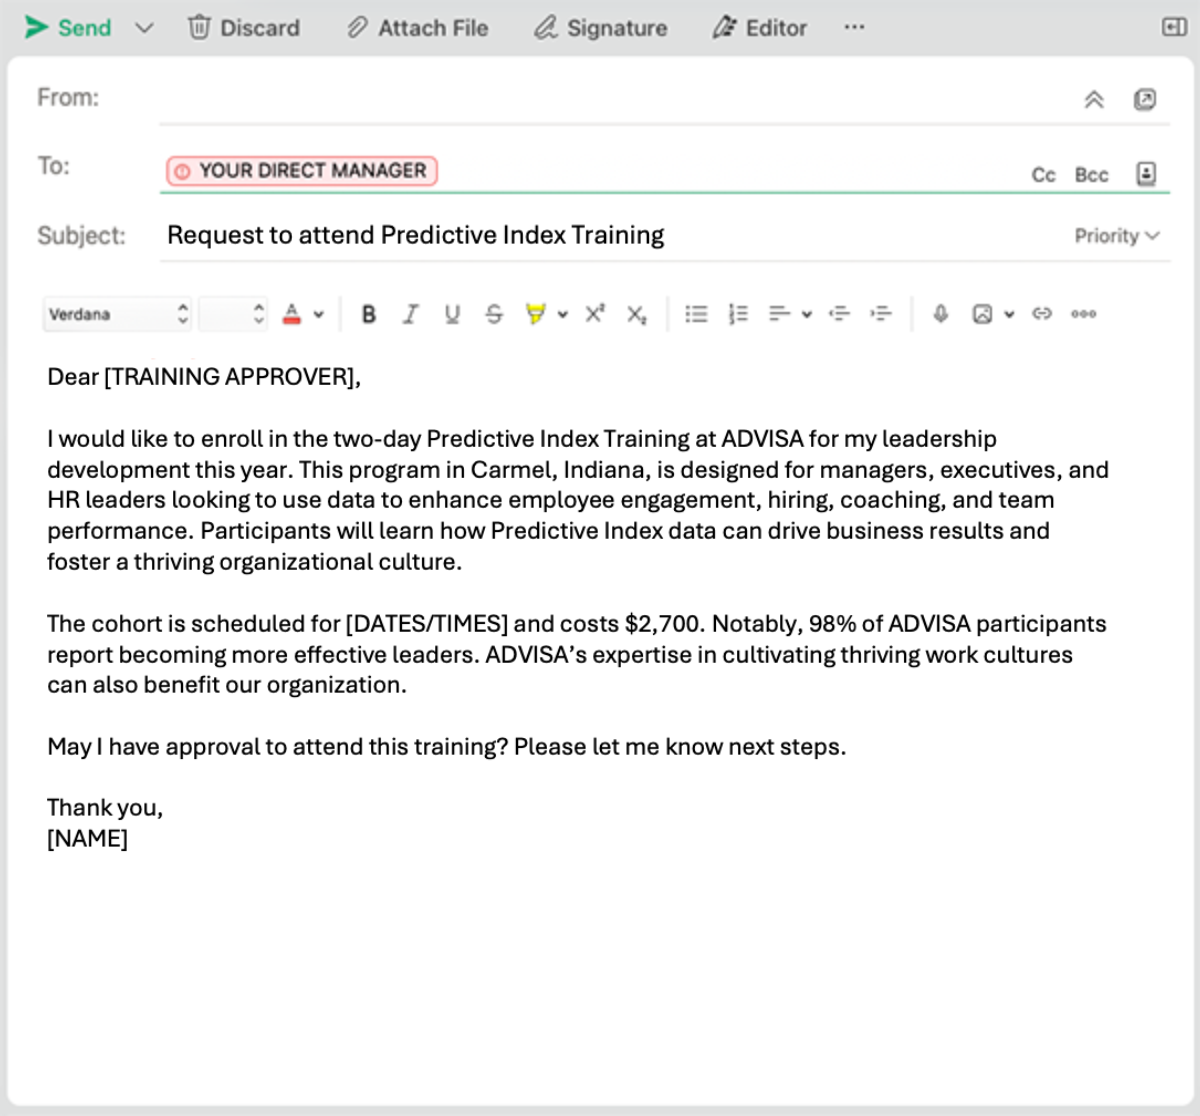Apply italic formatting
Viewport: 1200px width, 1116px height.
410,314
